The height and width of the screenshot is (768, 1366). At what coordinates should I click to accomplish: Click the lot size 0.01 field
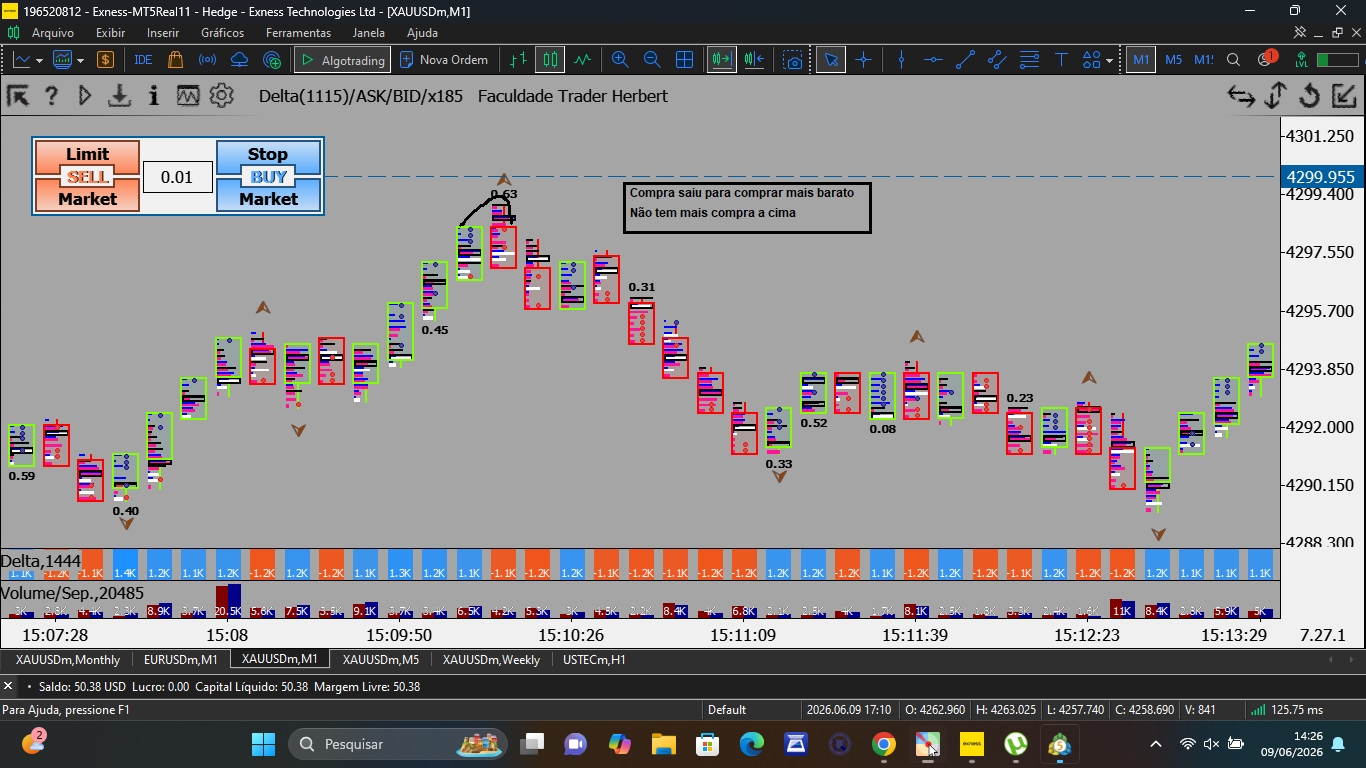pos(177,177)
